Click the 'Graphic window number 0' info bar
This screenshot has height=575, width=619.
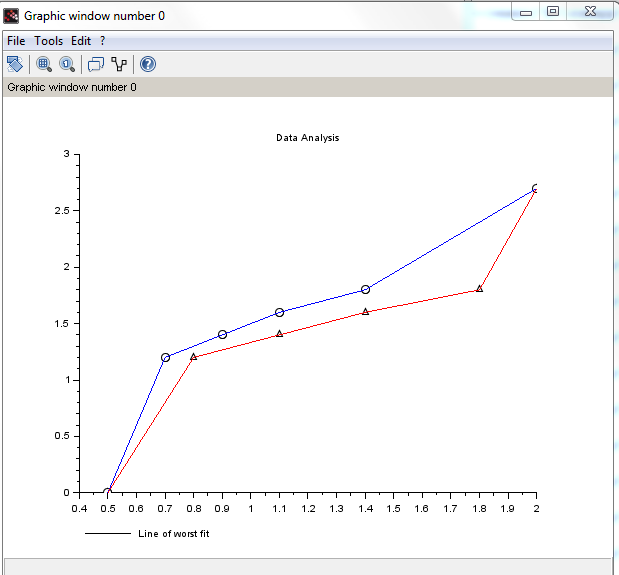[x=308, y=87]
